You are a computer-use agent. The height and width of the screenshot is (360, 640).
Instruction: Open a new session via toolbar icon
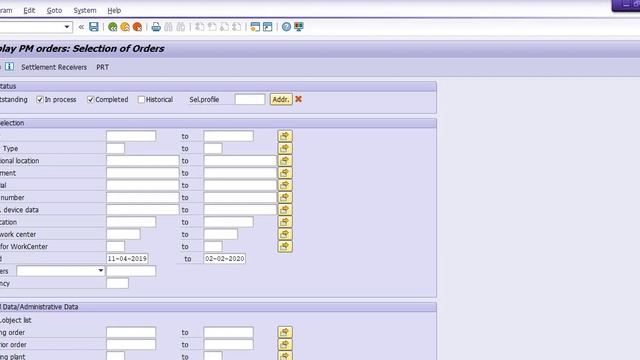(x=255, y=27)
